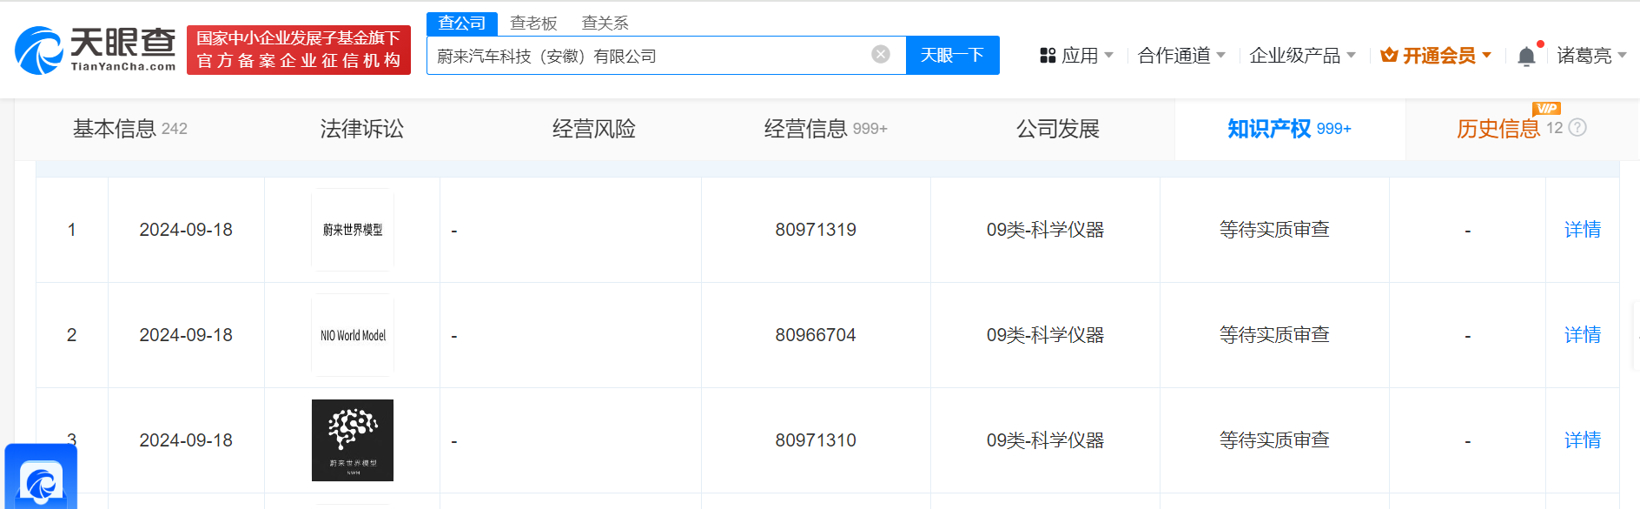The image size is (1640, 509).
Task: Click the 2024-09-18 date in row 1
Action: click(186, 230)
